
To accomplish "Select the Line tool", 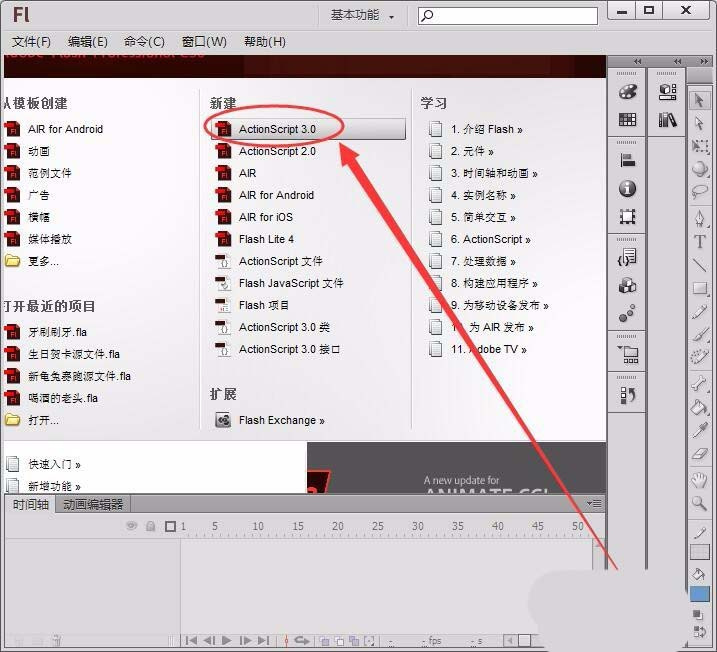I will pos(699,265).
